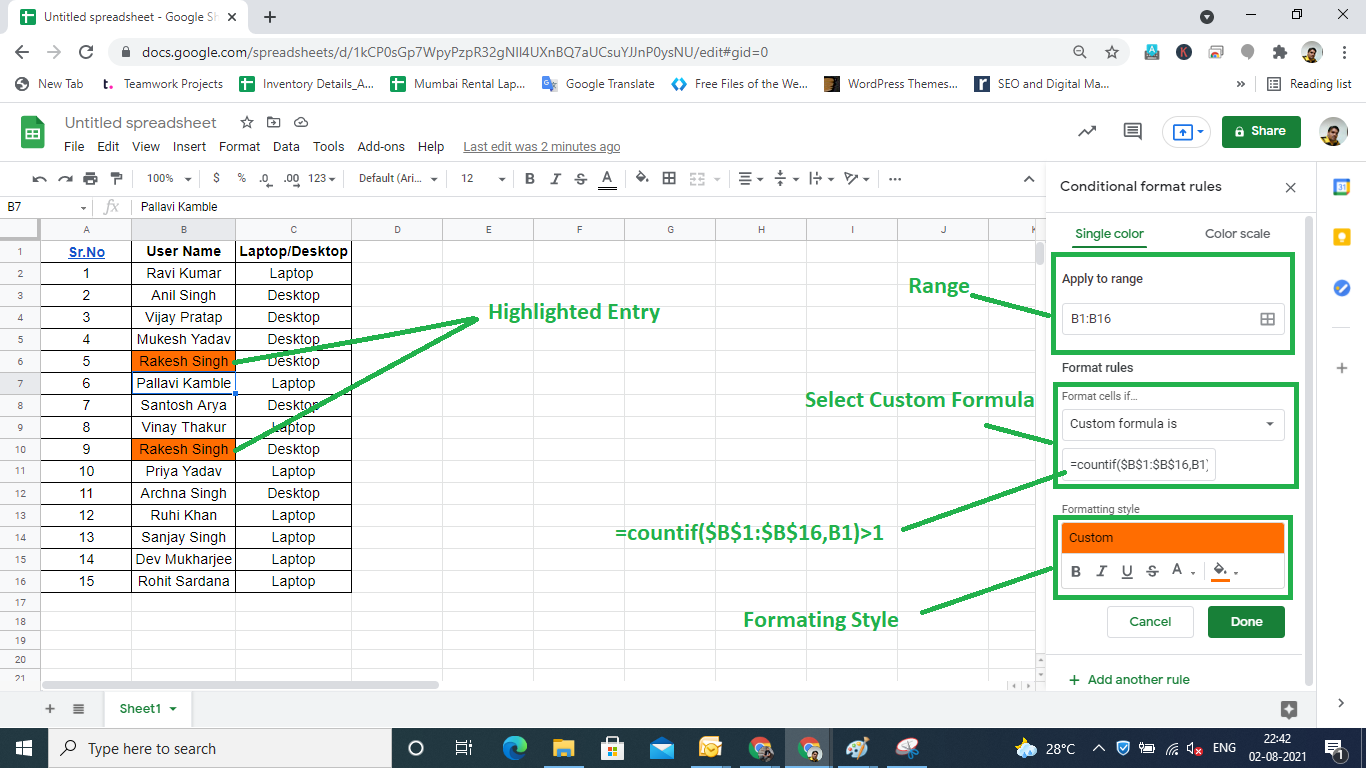1366x768 pixels.
Task: Click the Apply to range B1:B16 field
Action: (x=1173, y=319)
